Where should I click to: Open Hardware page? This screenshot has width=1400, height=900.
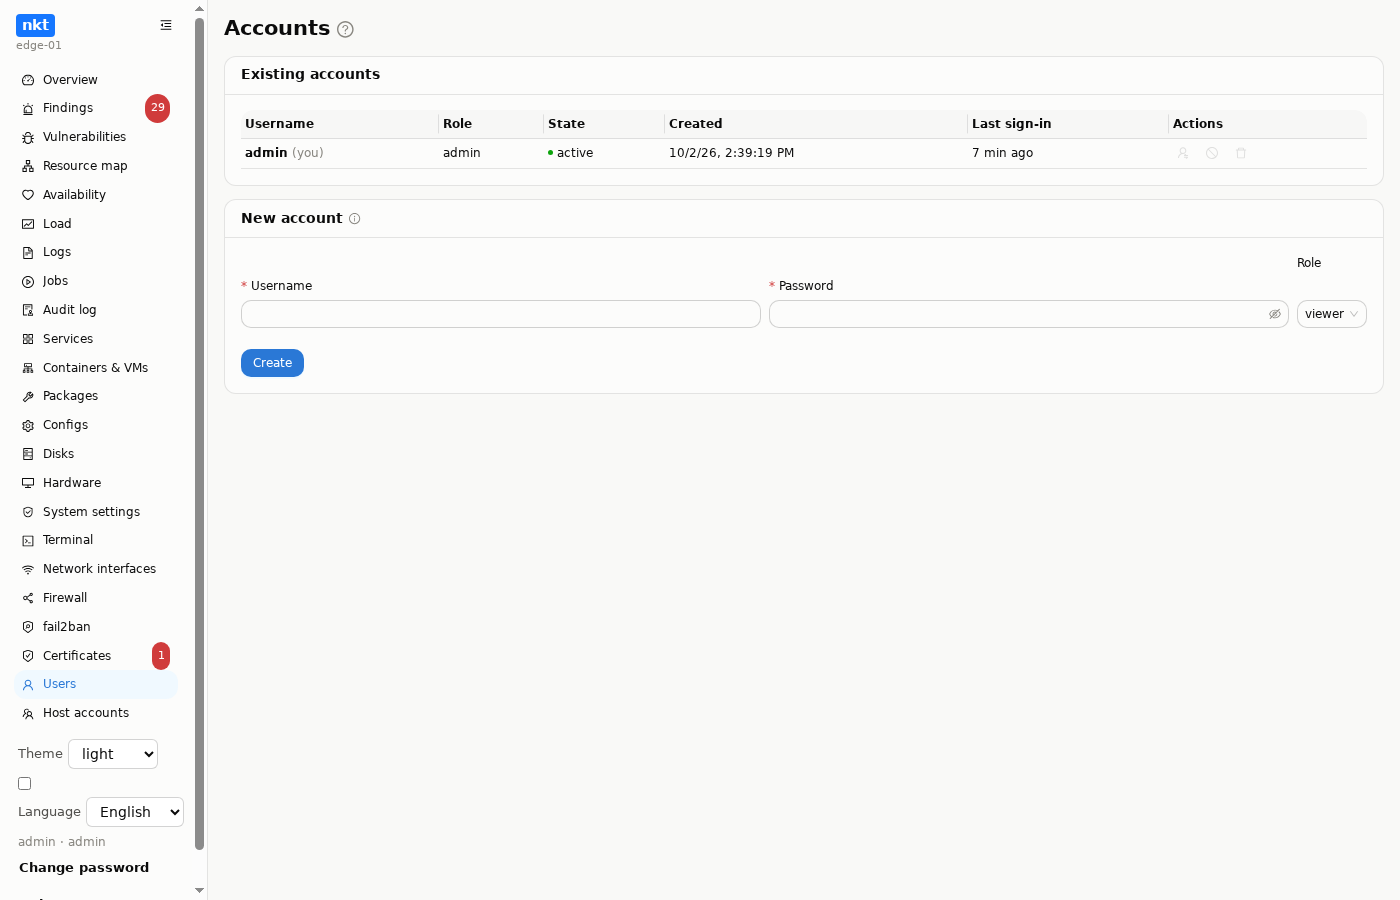[x=96, y=483]
